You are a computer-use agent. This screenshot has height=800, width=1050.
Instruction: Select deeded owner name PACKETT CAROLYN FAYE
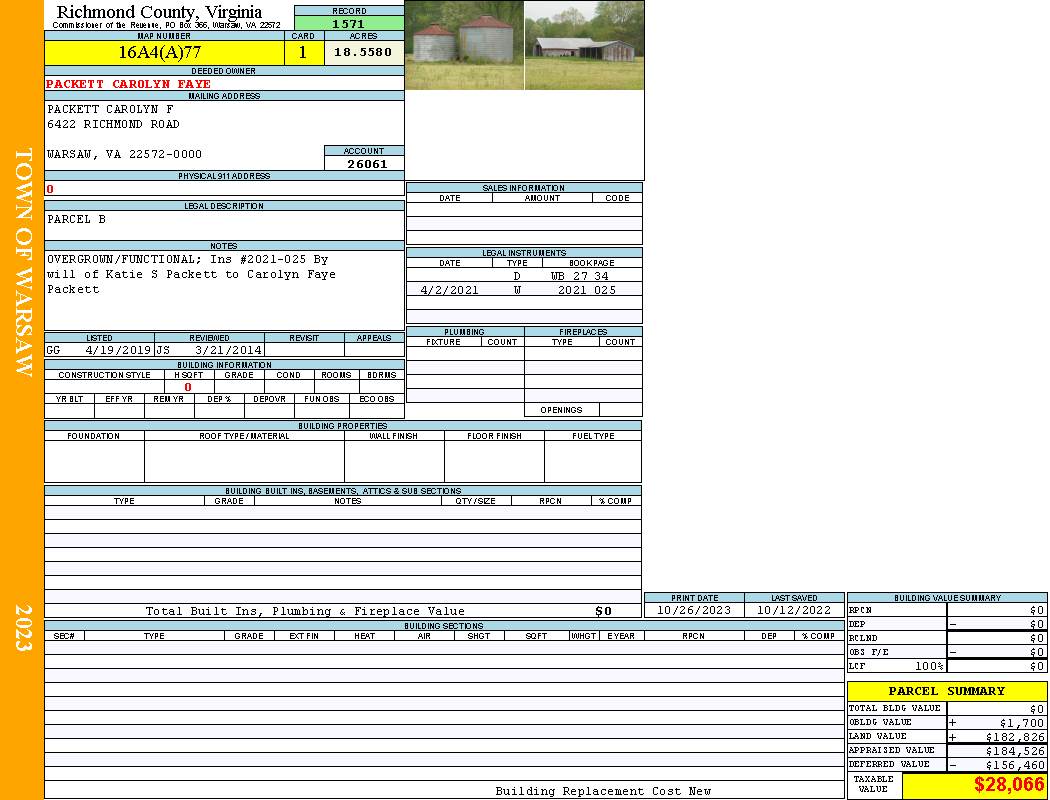pos(128,84)
